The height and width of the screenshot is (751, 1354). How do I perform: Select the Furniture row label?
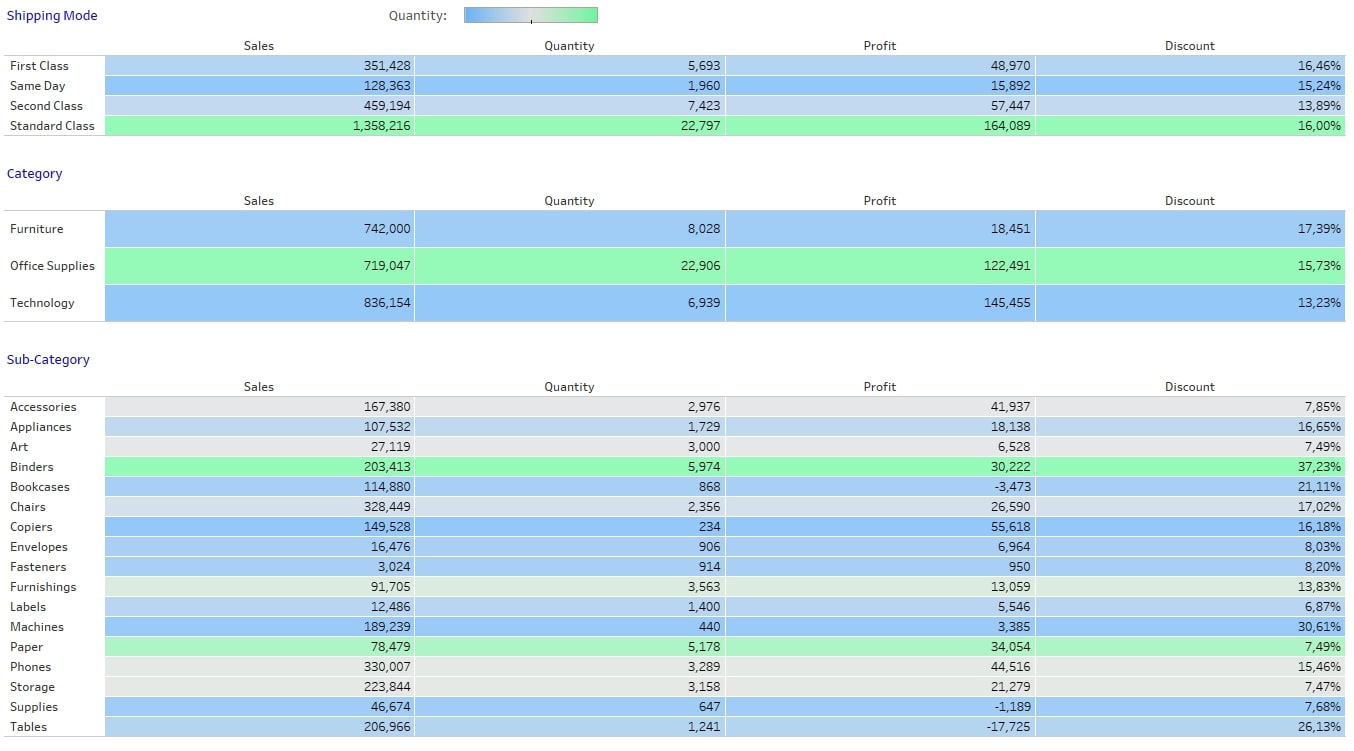[36, 229]
